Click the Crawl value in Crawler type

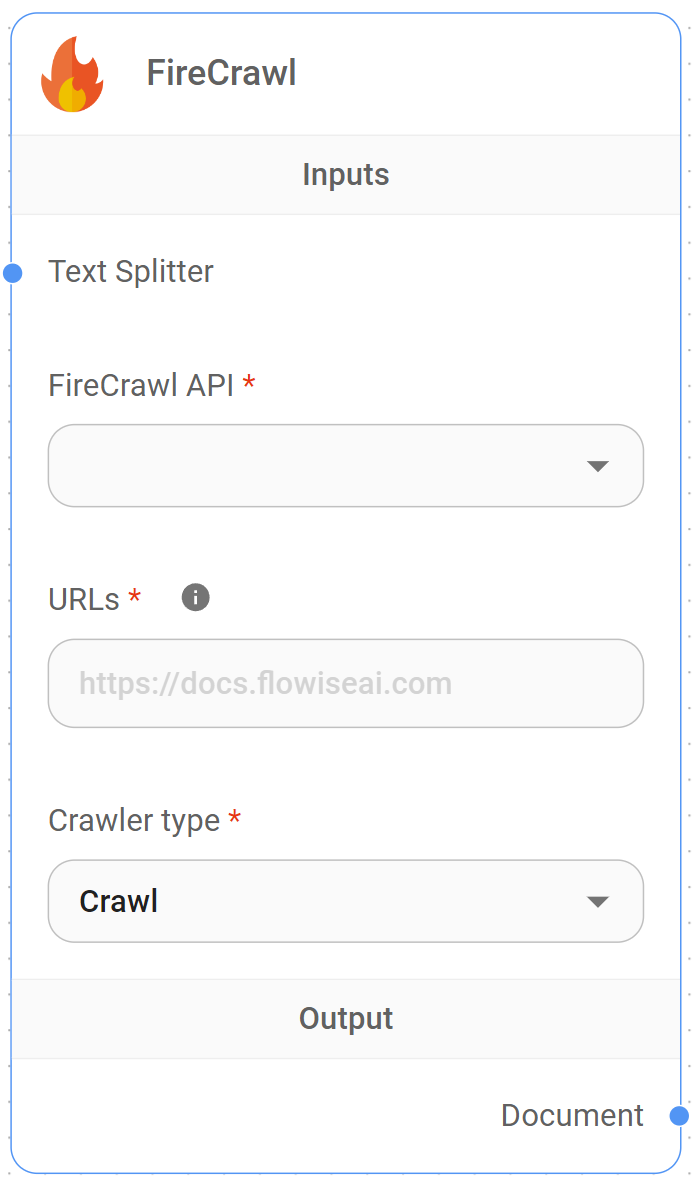[x=117, y=900]
